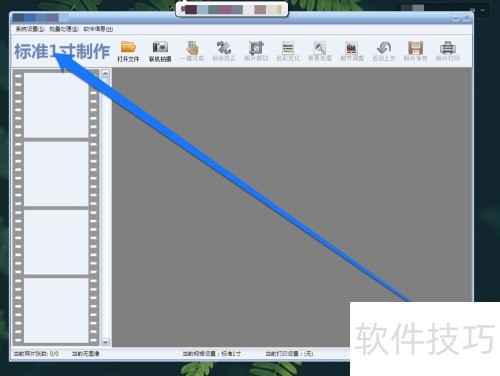Screen dimensions: 500x376
Task: Click the status text ending in 0/0
Action: (x=36, y=353)
